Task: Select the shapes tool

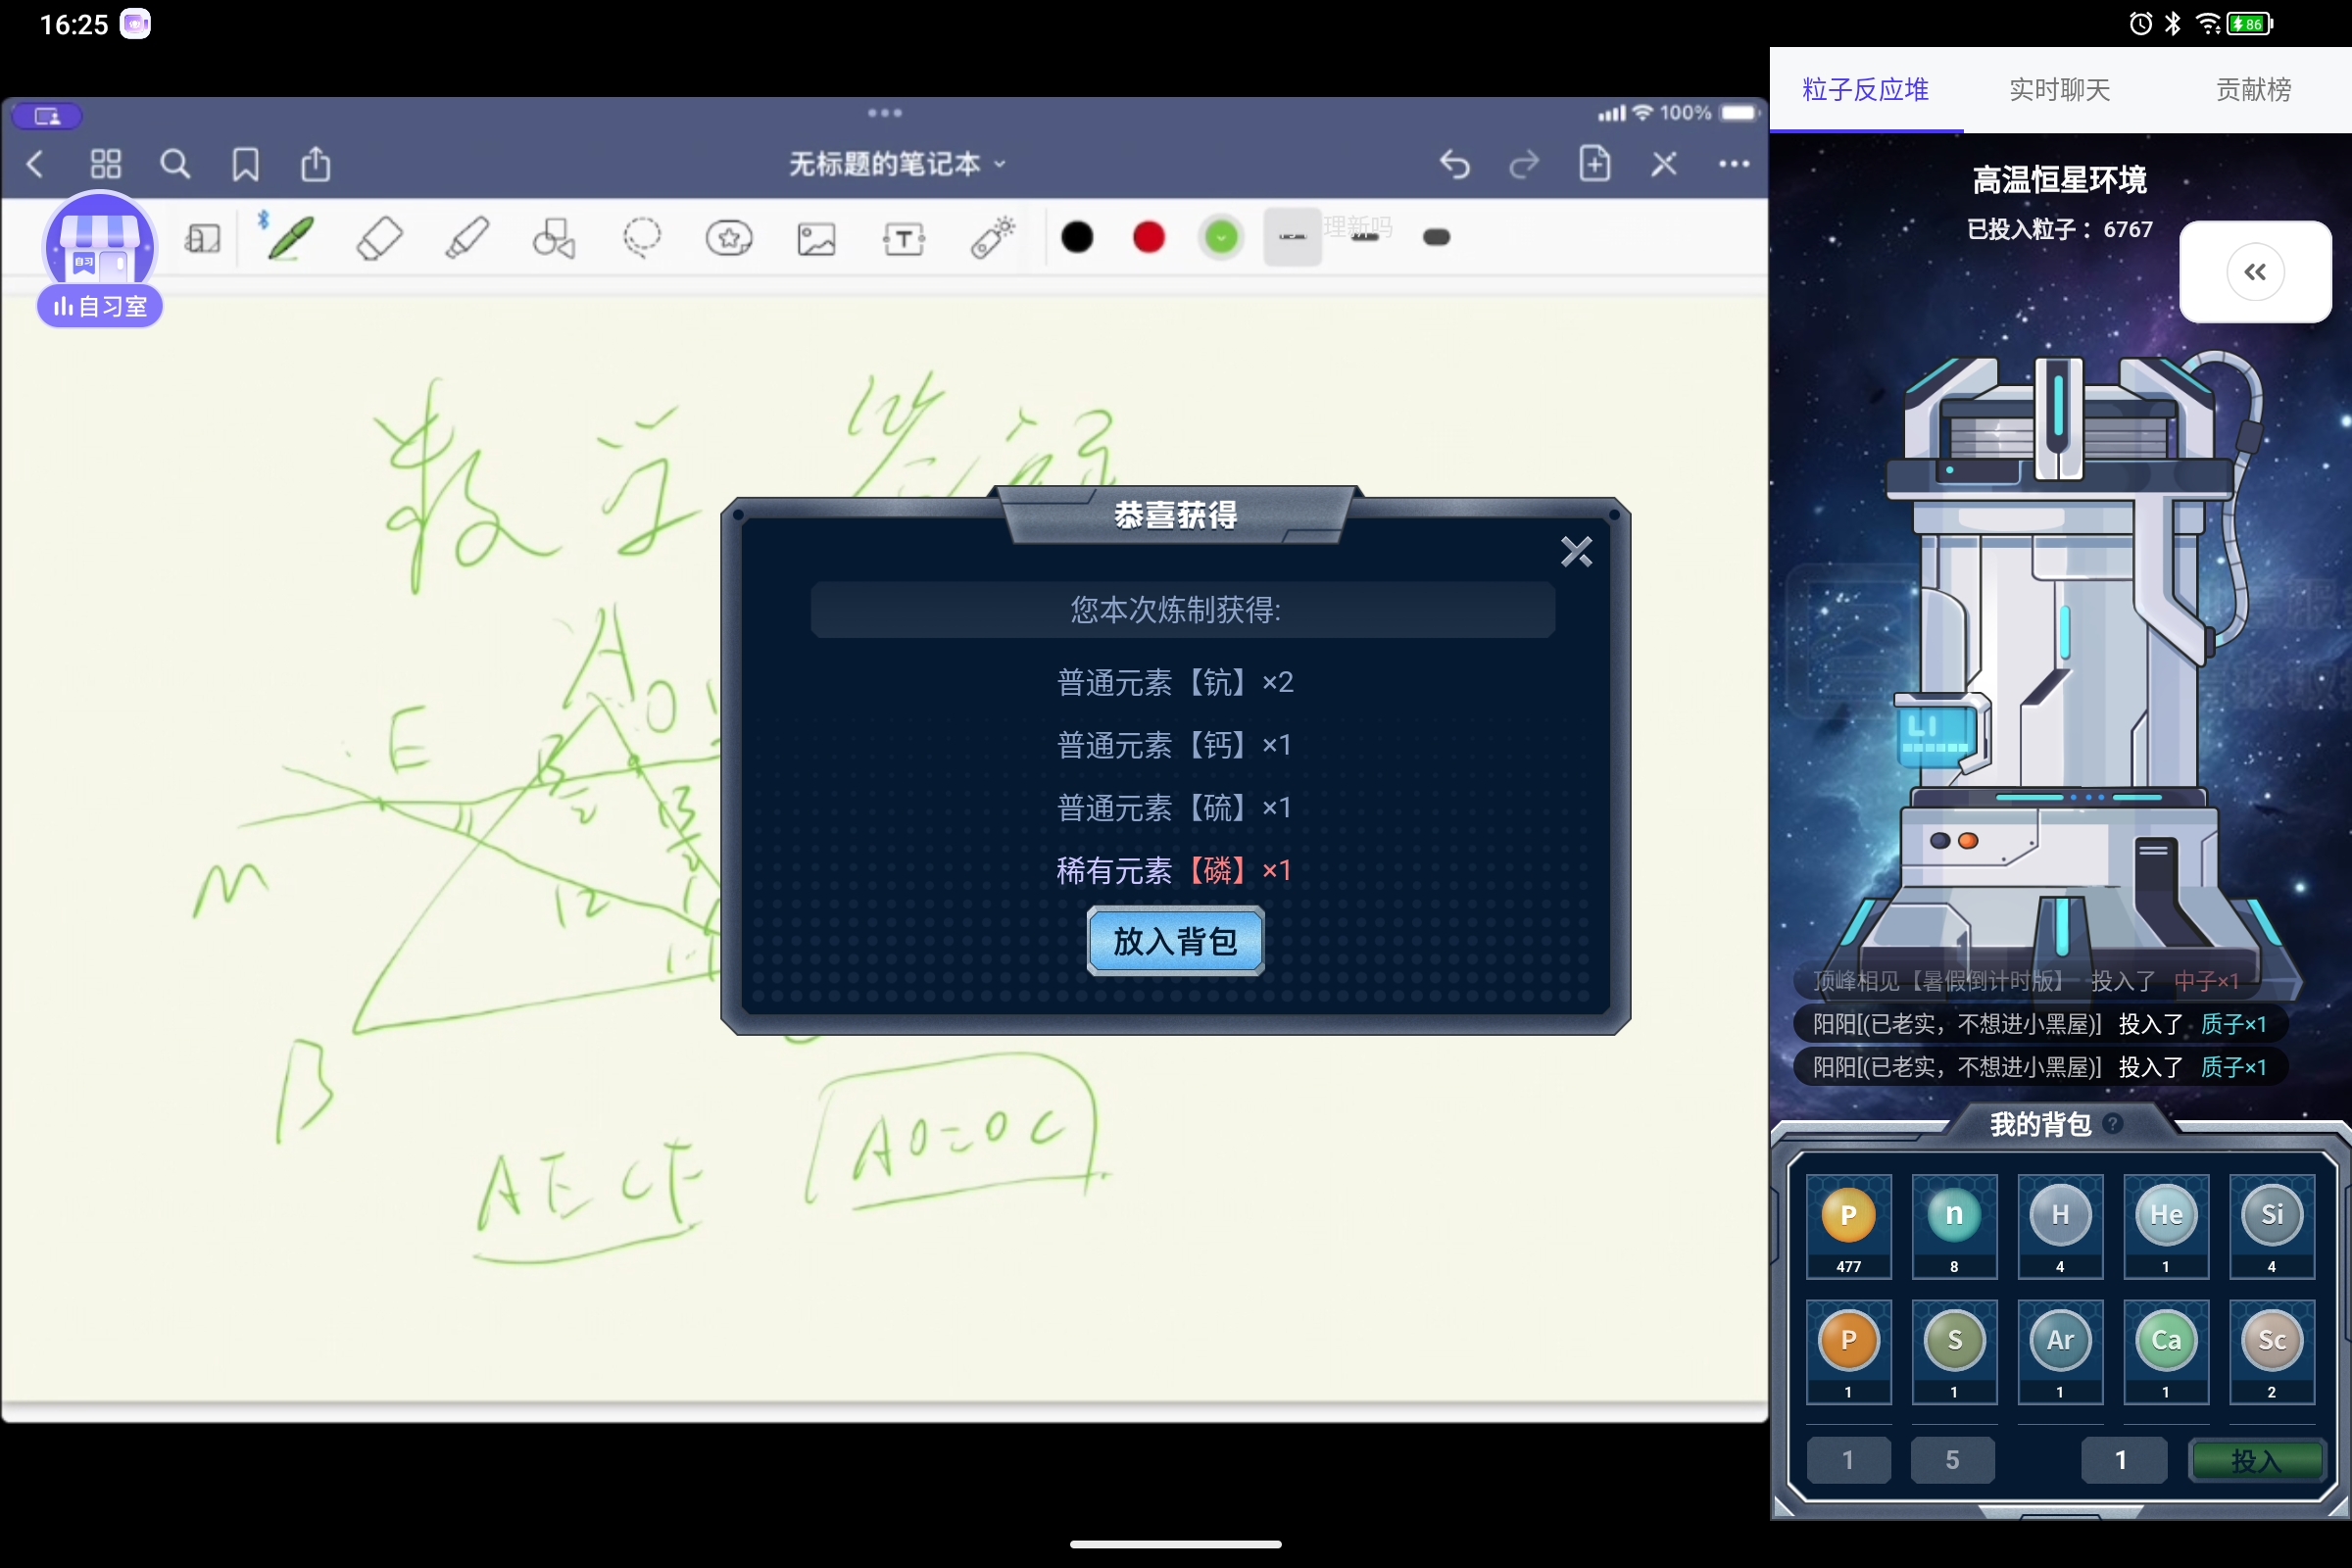Action: tap(554, 238)
